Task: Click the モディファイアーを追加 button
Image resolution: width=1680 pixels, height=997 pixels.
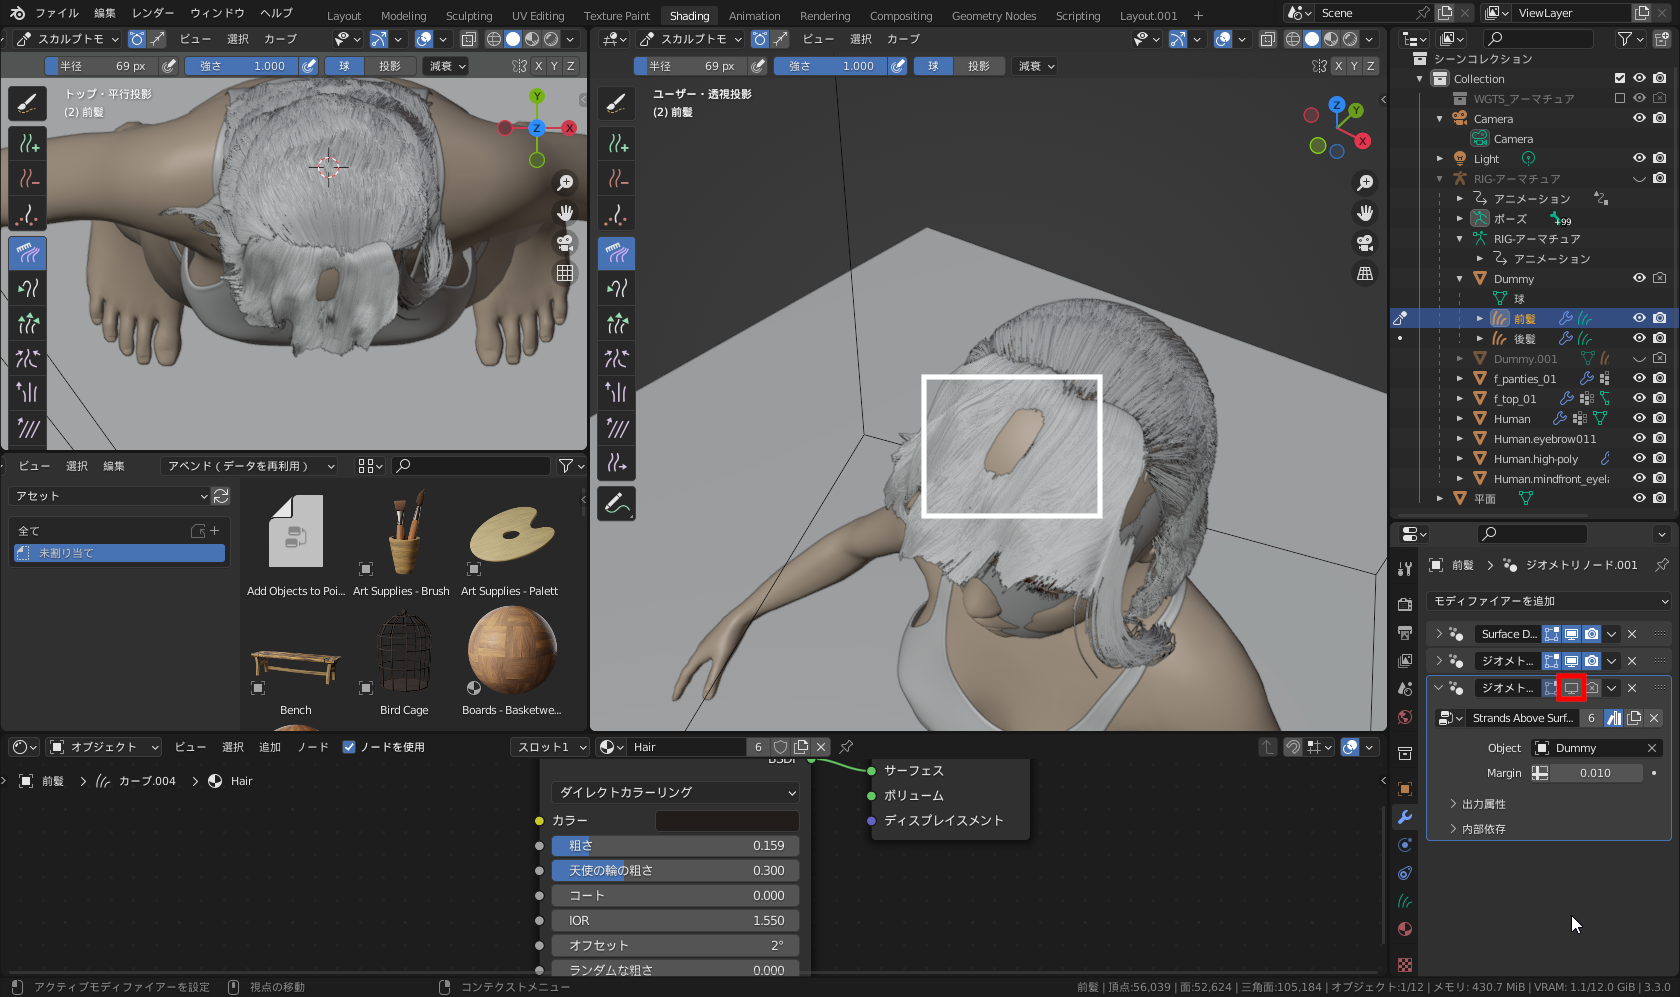Action: coord(1548,601)
